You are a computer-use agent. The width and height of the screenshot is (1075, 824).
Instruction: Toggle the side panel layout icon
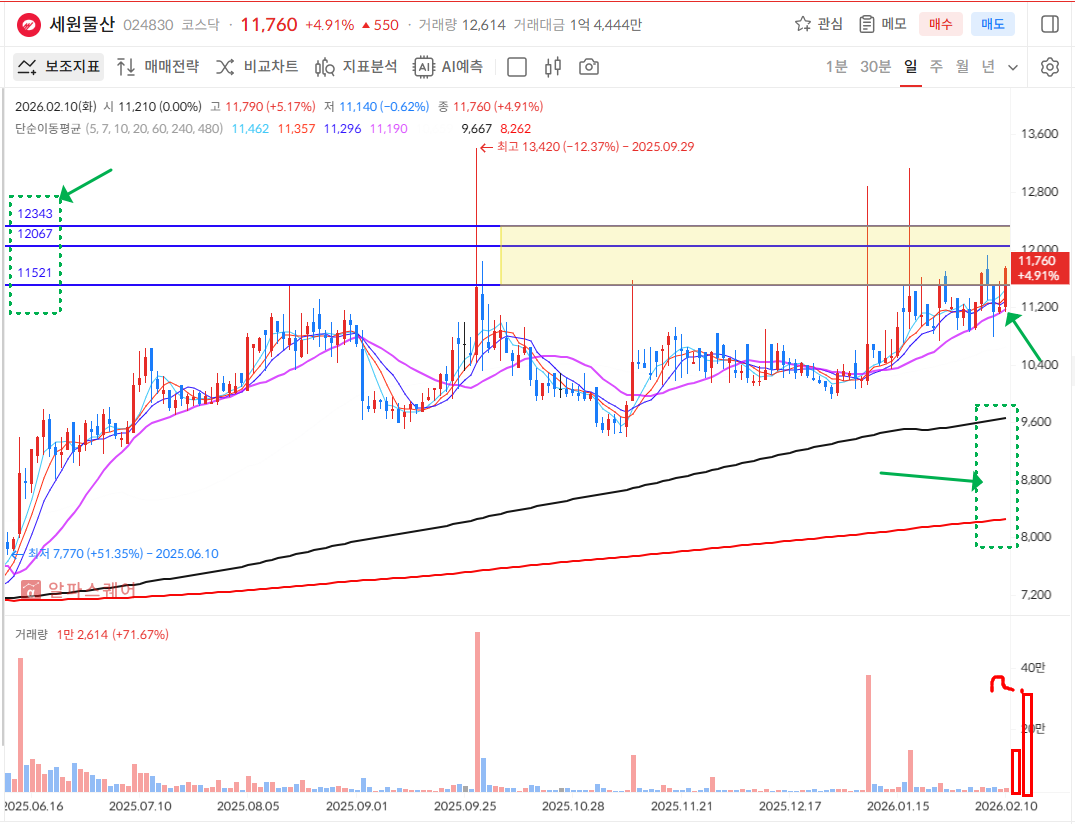tap(1049, 24)
